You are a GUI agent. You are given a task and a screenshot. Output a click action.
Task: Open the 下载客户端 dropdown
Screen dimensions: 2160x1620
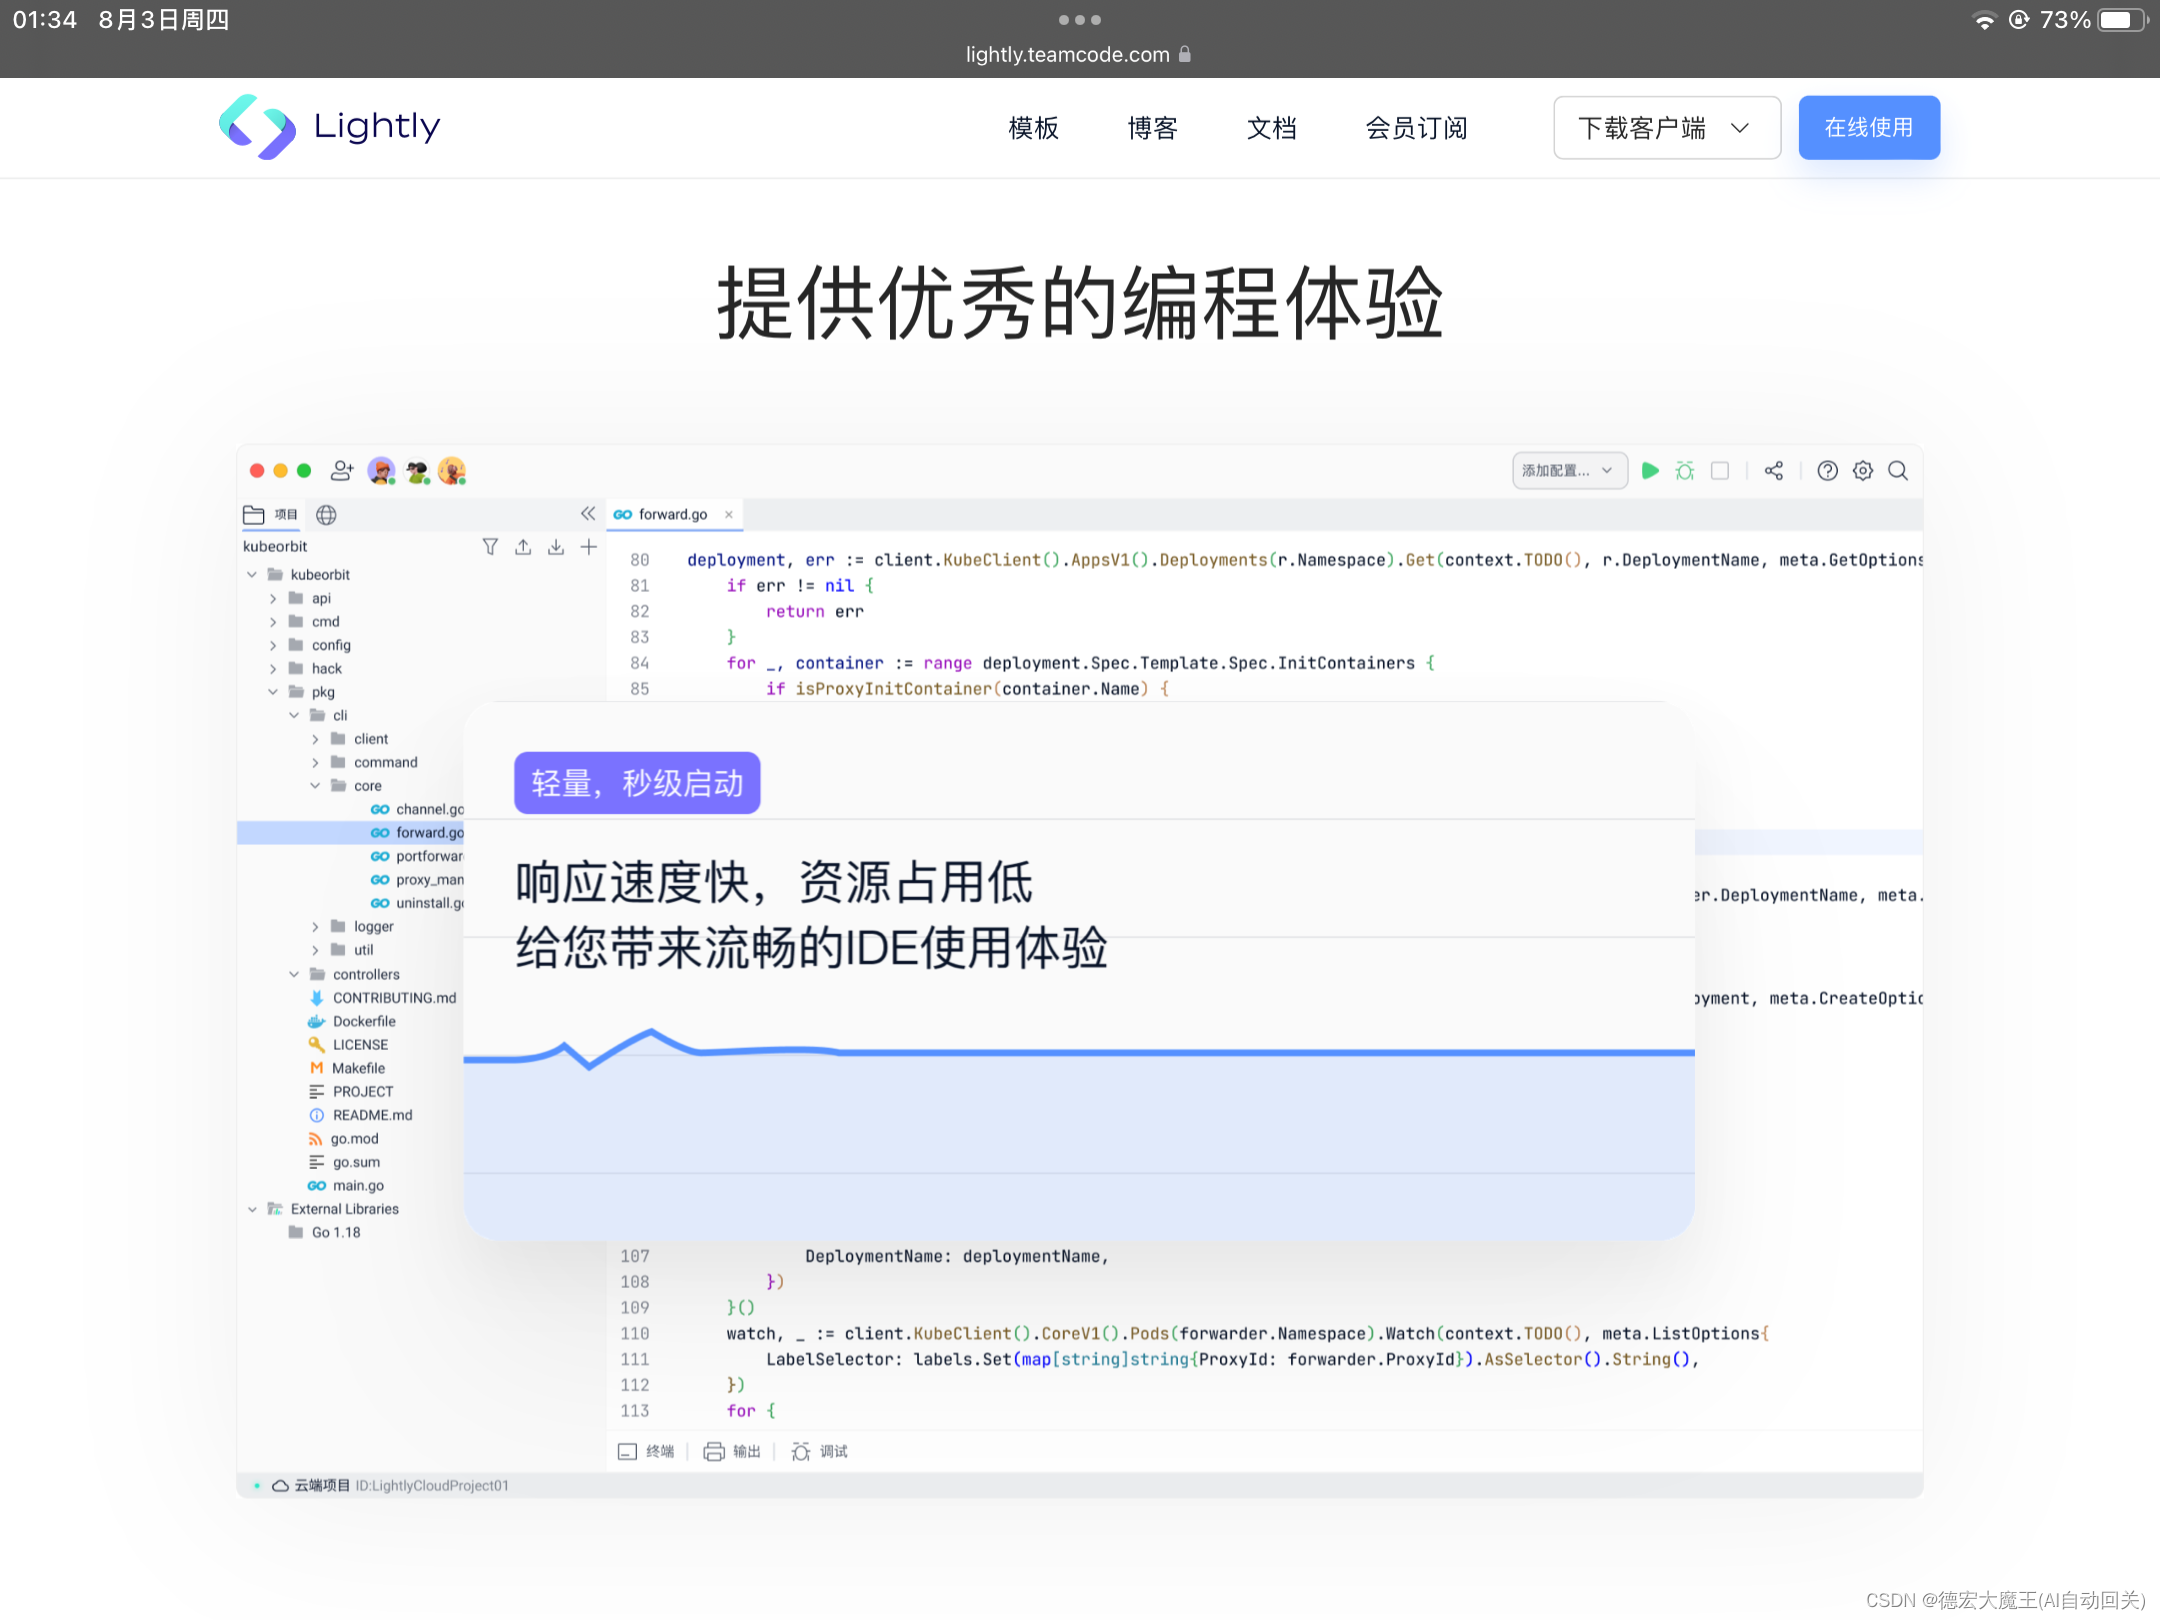tap(1666, 128)
